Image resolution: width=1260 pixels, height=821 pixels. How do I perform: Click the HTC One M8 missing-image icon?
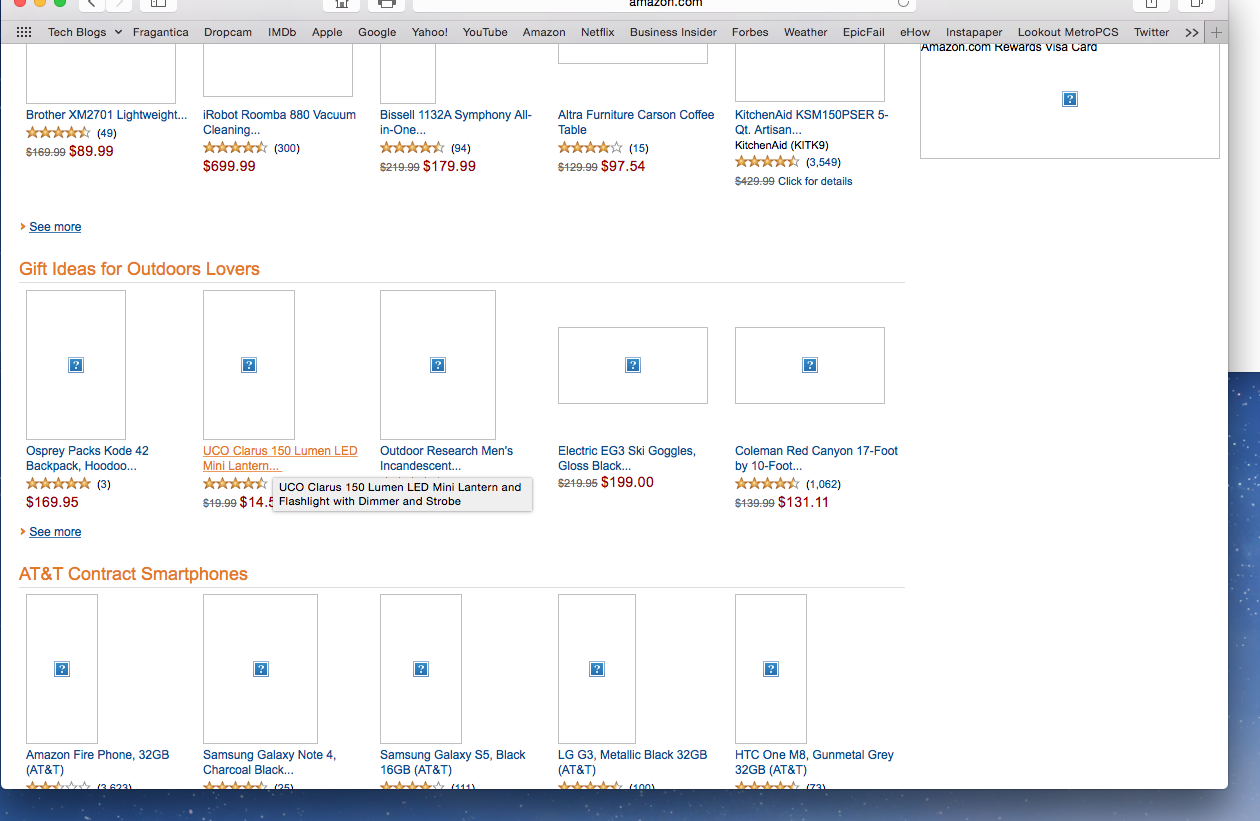tap(771, 669)
